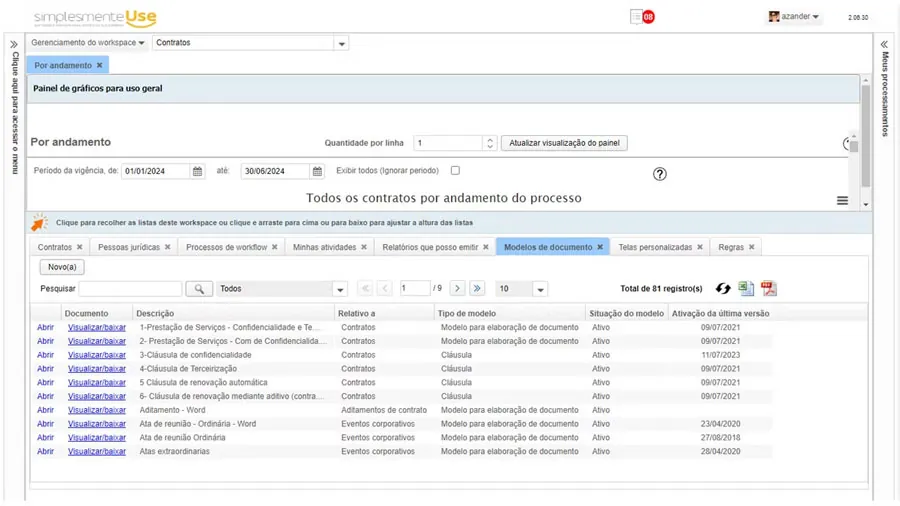900x506 pixels.
Task: Click the help question mark icon
Action: pyautogui.click(x=660, y=174)
